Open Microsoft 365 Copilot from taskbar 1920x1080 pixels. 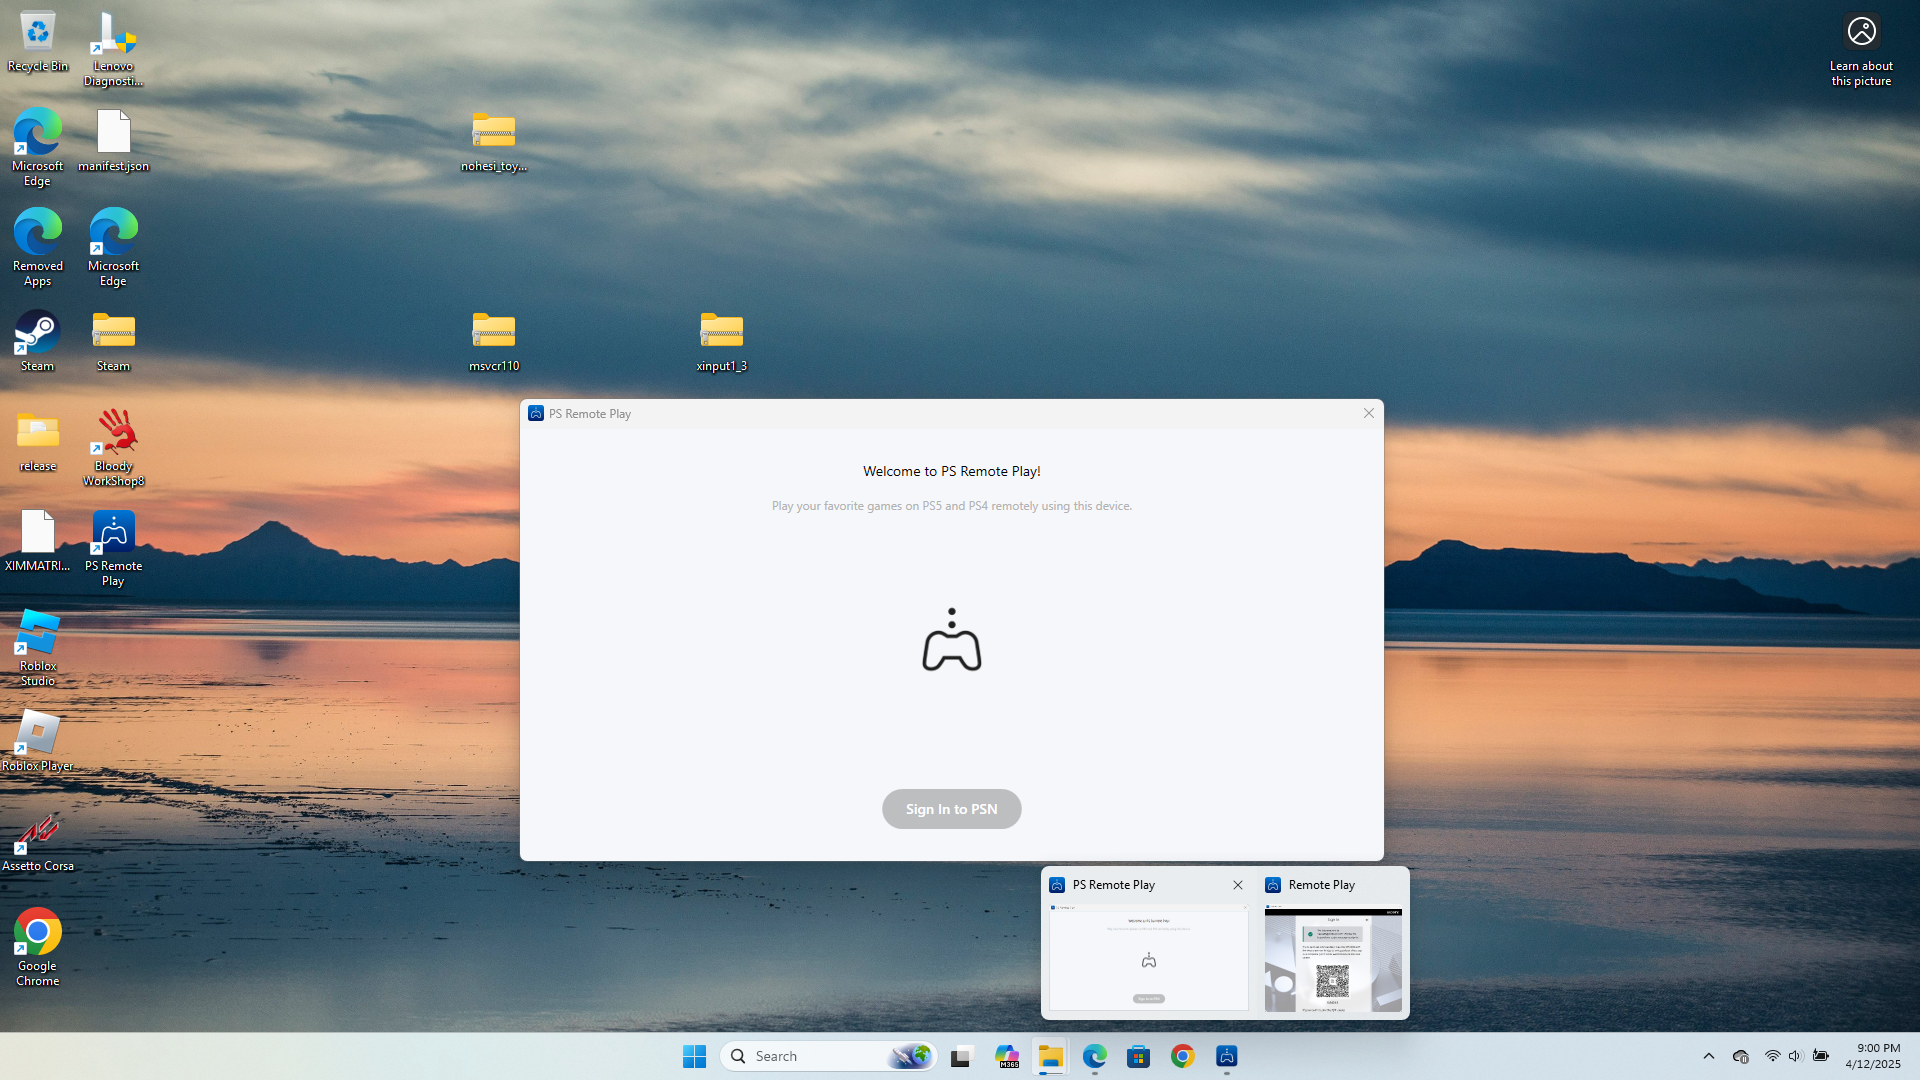pos(1006,1056)
